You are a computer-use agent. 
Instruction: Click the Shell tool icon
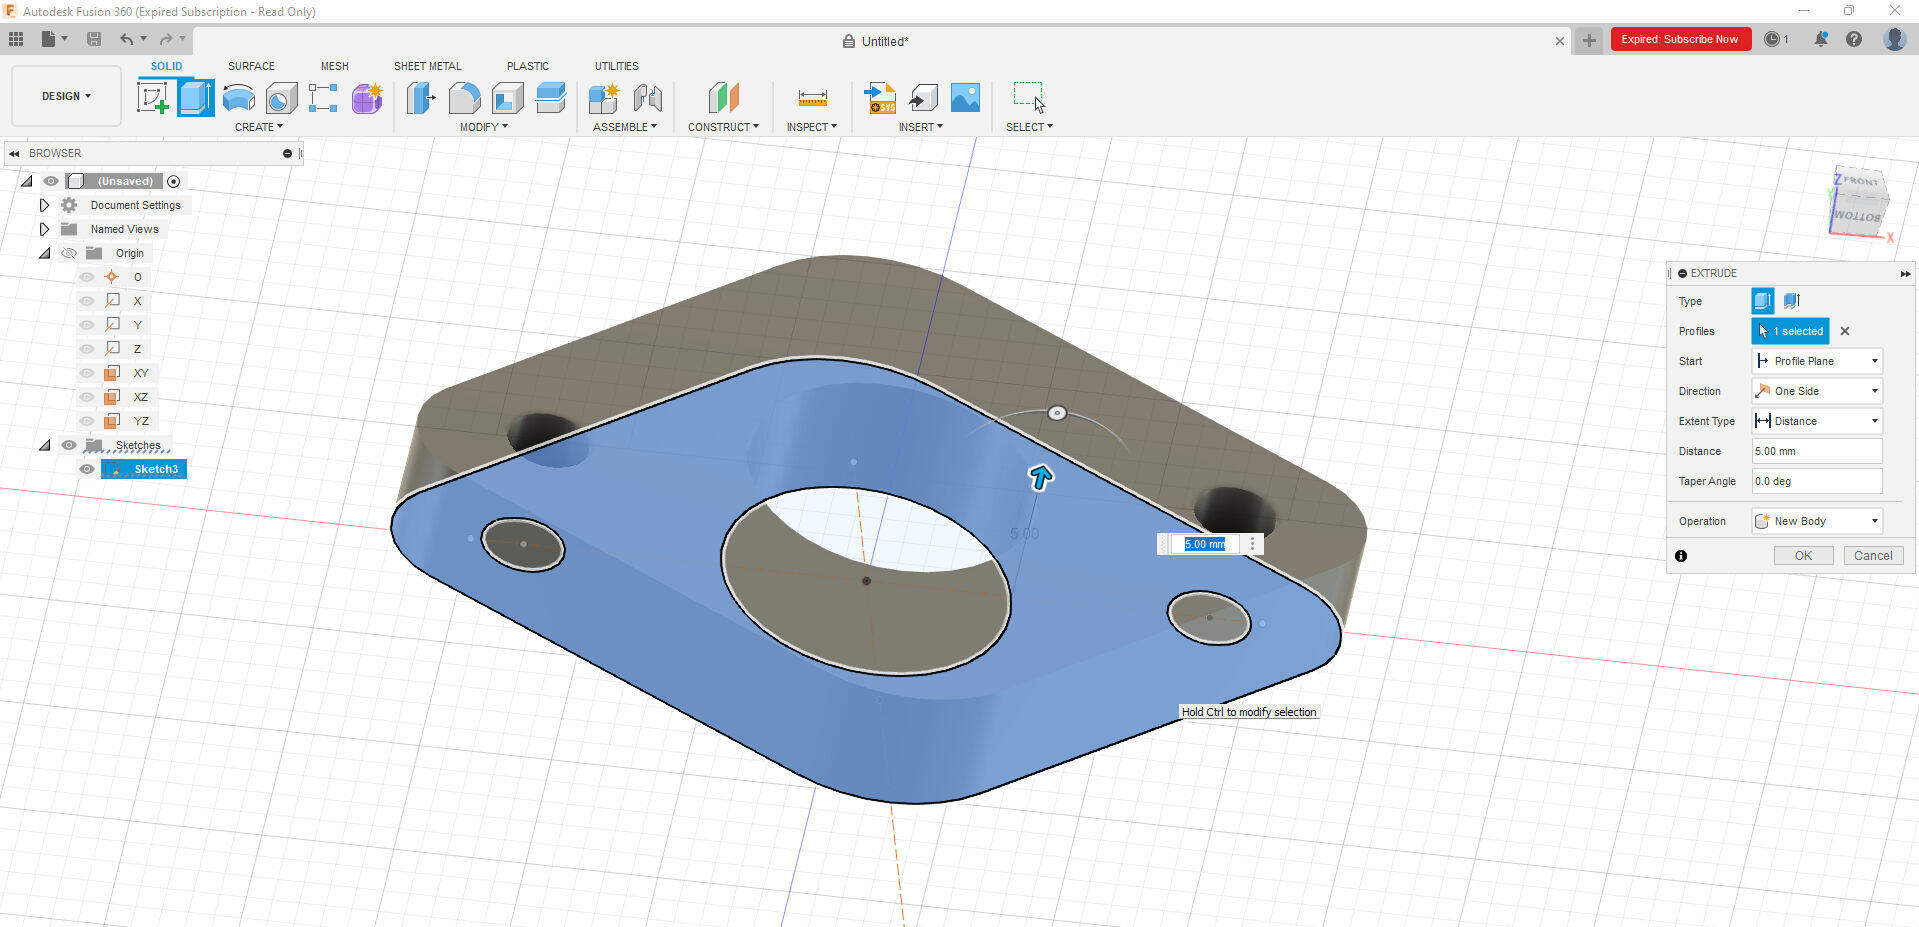(x=507, y=98)
